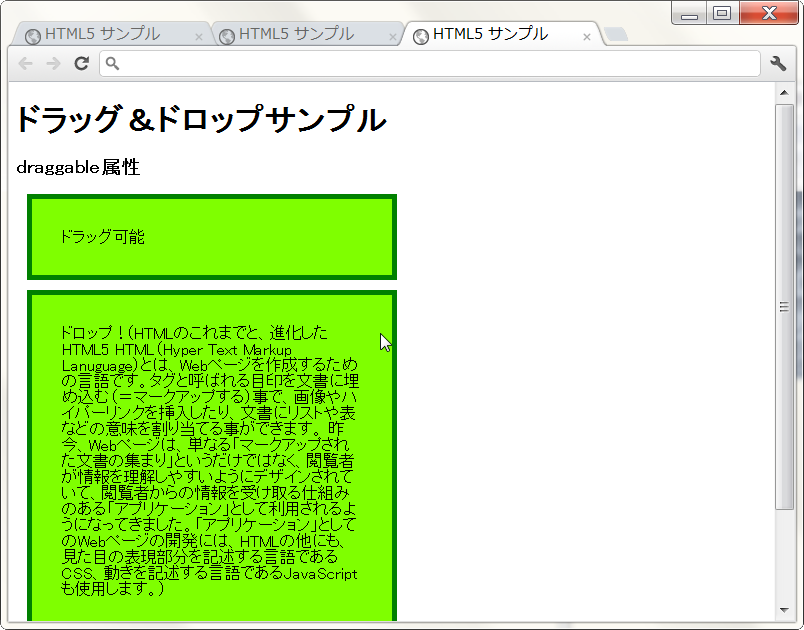This screenshot has height=630, width=804.
Task: Switch to the second HTML5 サンプル tab
Action: point(307,34)
